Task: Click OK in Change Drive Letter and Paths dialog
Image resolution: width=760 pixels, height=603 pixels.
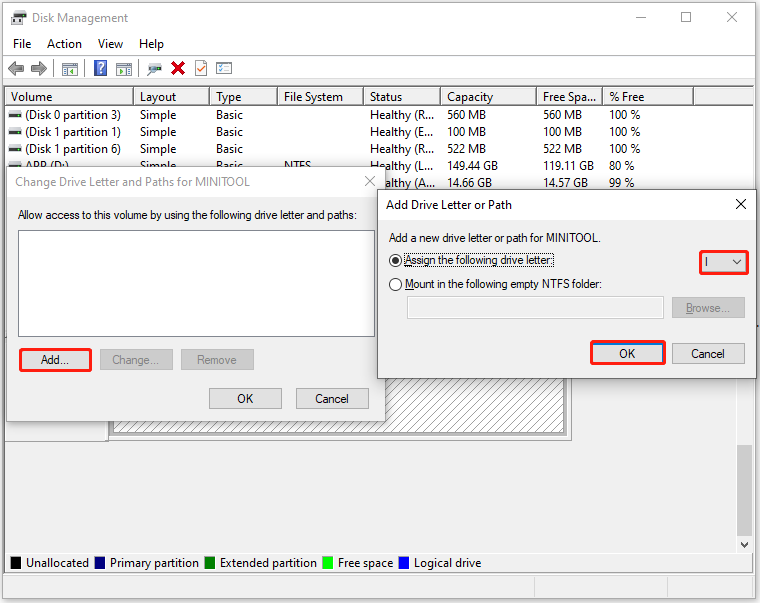Action: [x=245, y=398]
